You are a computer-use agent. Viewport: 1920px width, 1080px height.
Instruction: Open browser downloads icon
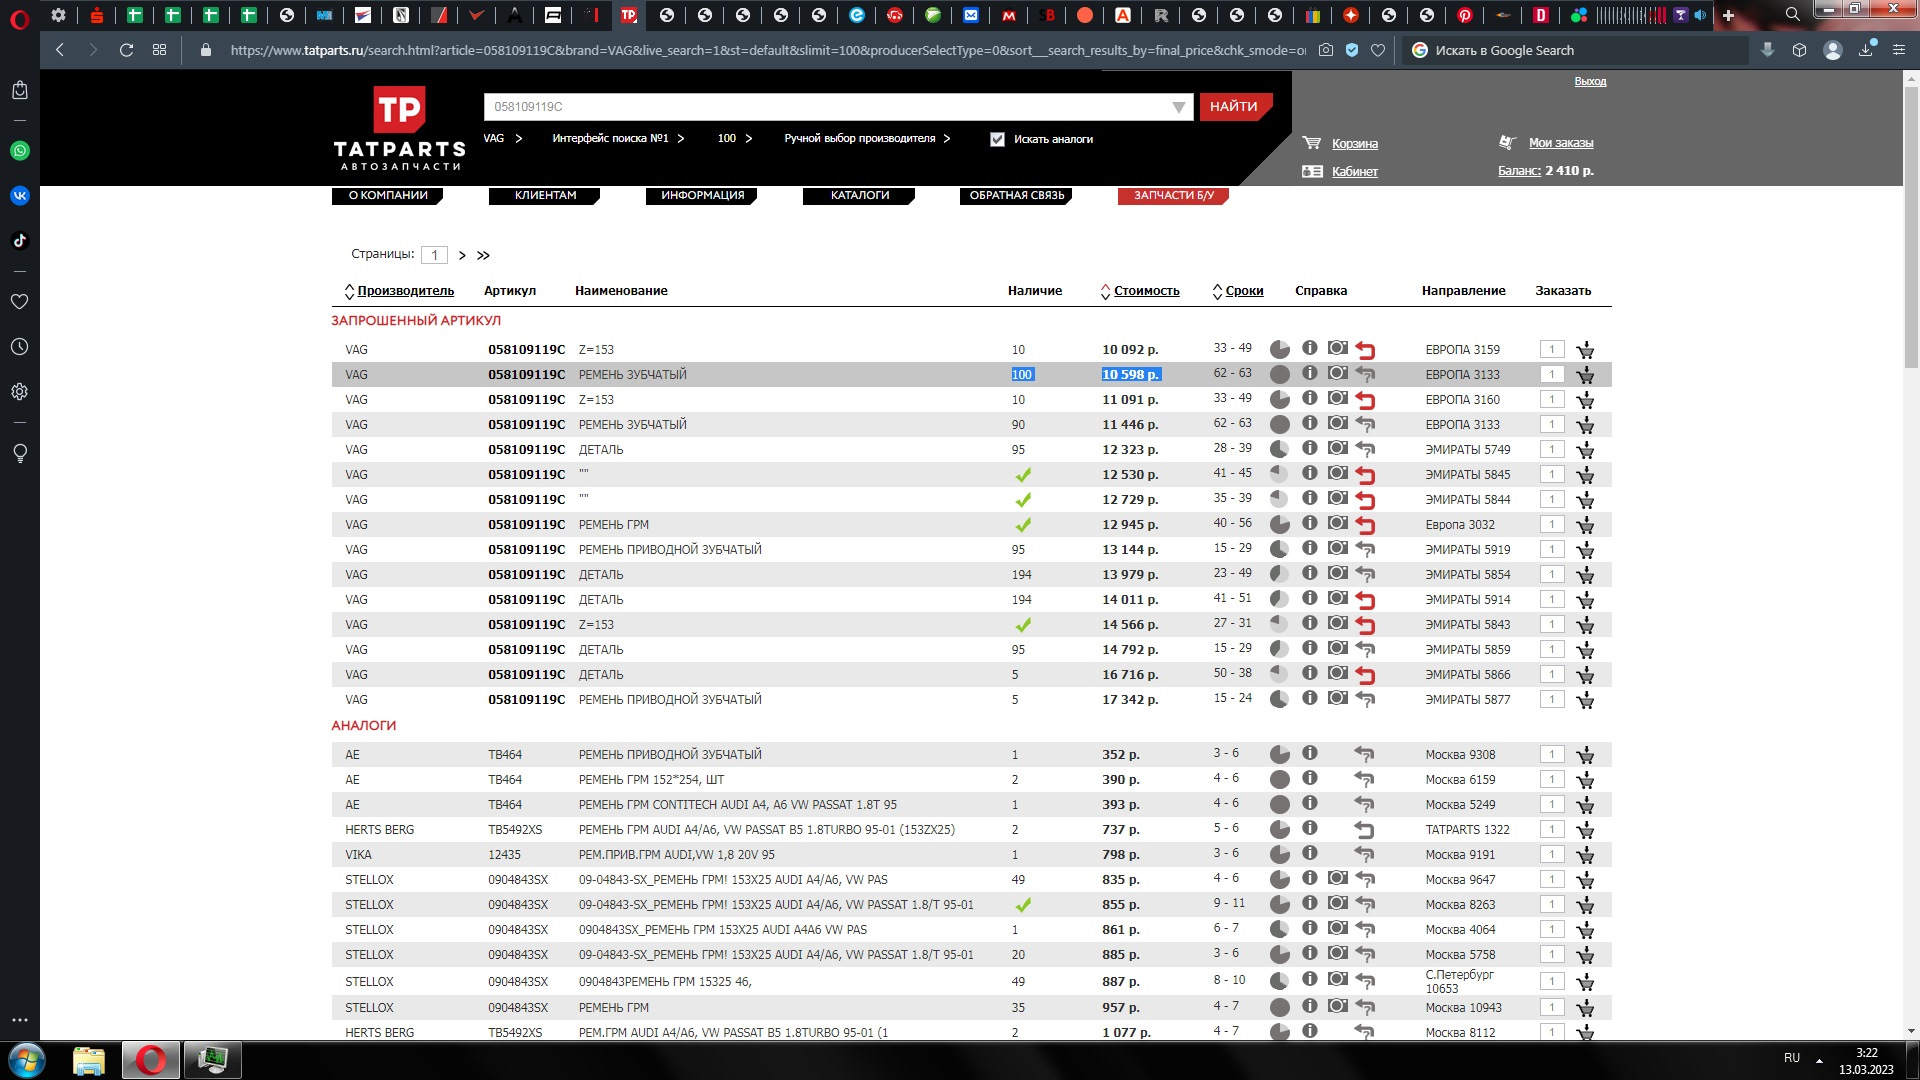coord(1866,50)
